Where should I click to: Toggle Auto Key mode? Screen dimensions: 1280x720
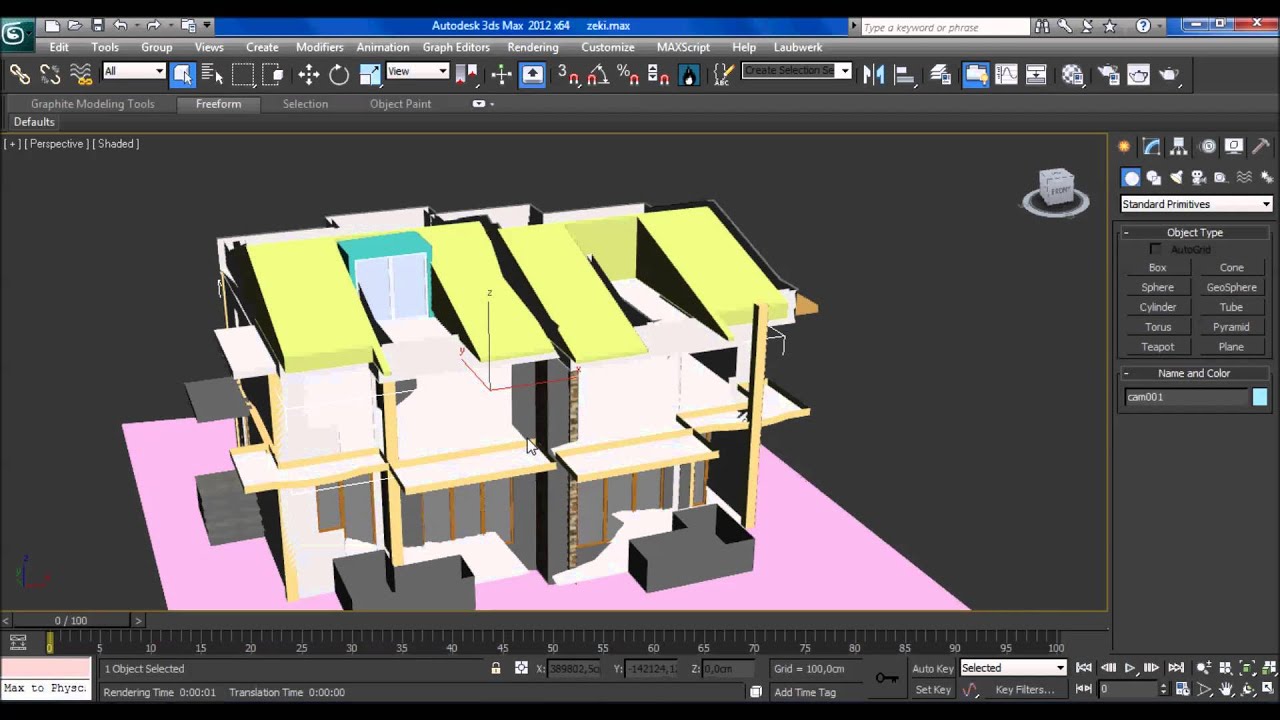click(932, 668)
